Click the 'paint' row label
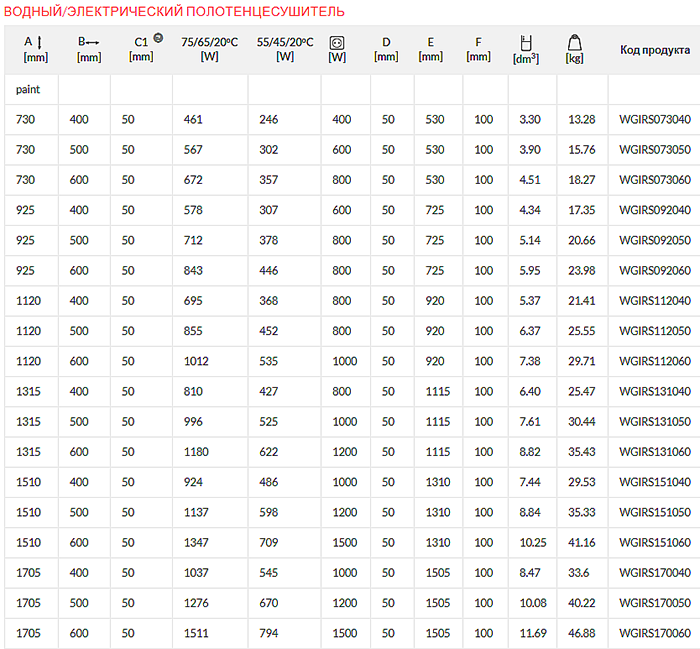The image size is (700, 649). click(x=28, y=89)
